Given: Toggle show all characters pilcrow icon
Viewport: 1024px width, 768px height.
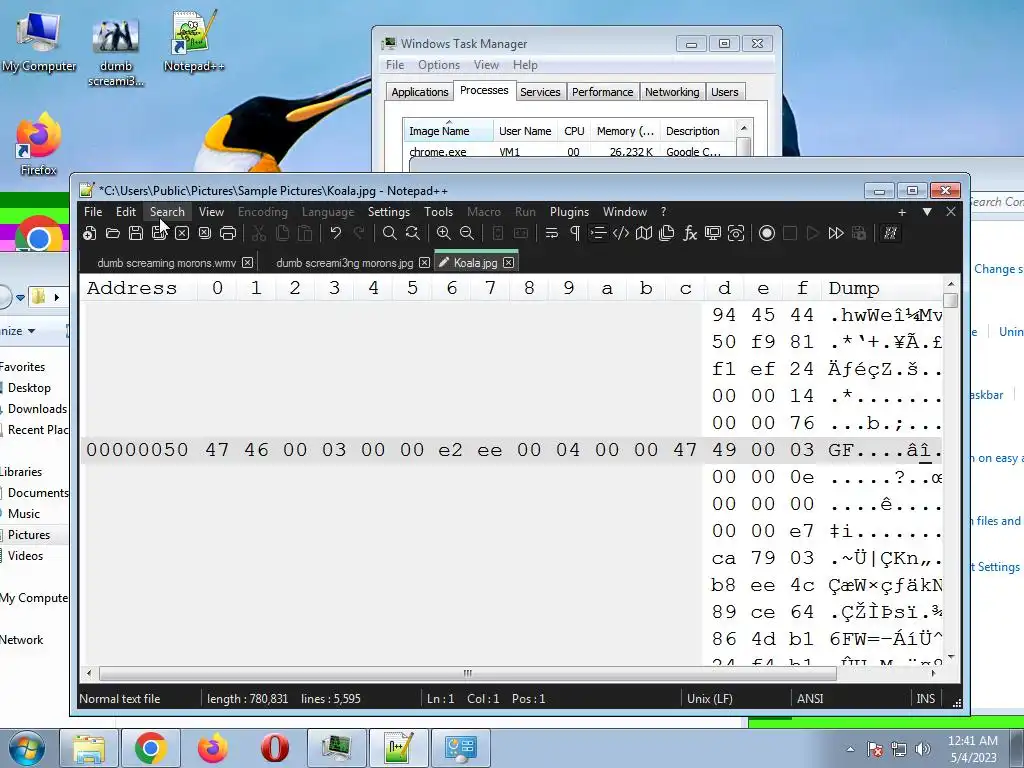Looking at the screenshot, I should [x=575, y=233].
